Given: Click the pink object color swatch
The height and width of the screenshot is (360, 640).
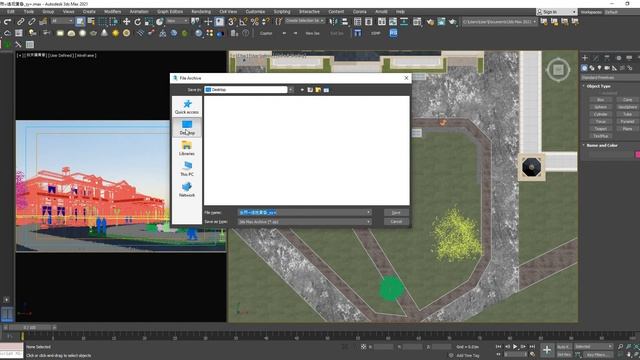Looking at the screenshot, I should click(x=638, y=155).
